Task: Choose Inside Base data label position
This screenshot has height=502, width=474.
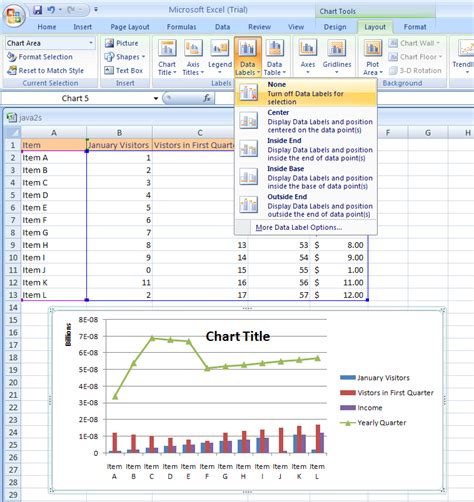Action: tap(306, 177)
